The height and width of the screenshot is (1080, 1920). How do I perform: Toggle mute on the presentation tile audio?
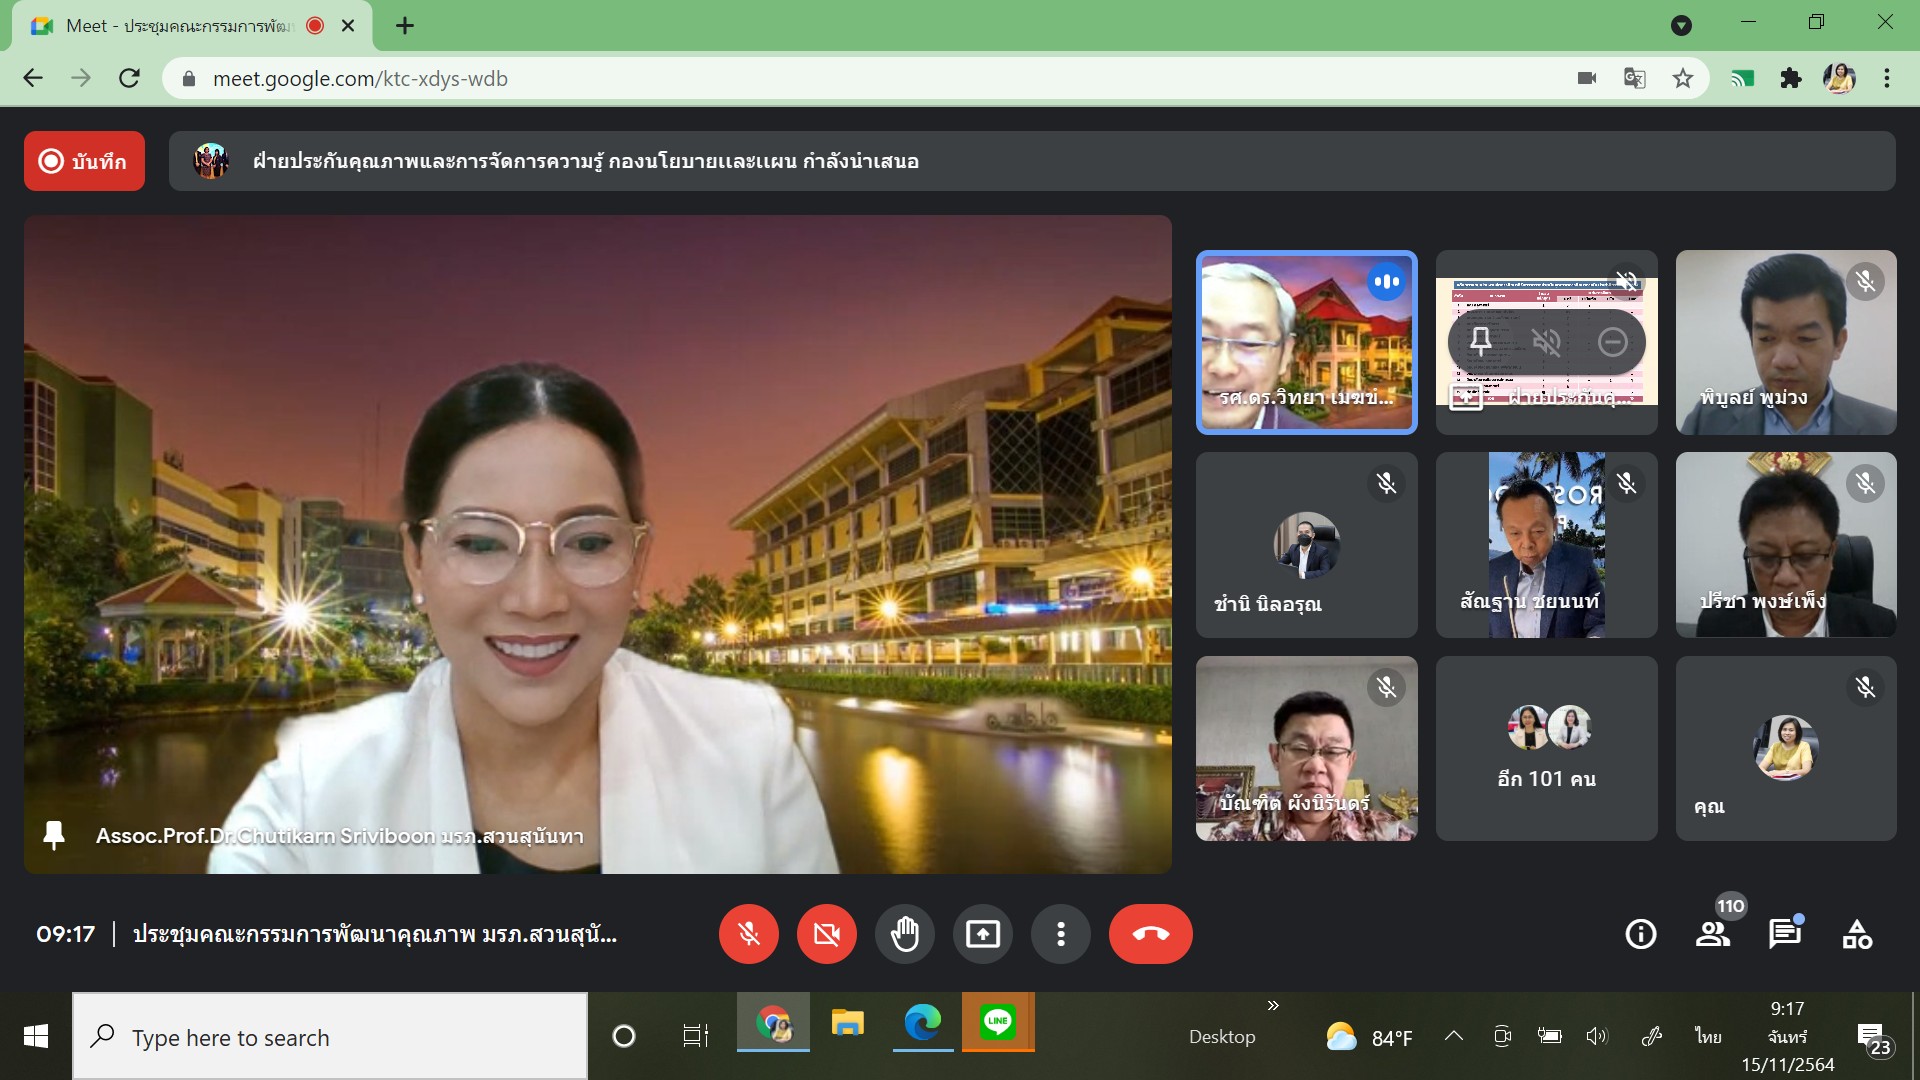[1546, 342]
